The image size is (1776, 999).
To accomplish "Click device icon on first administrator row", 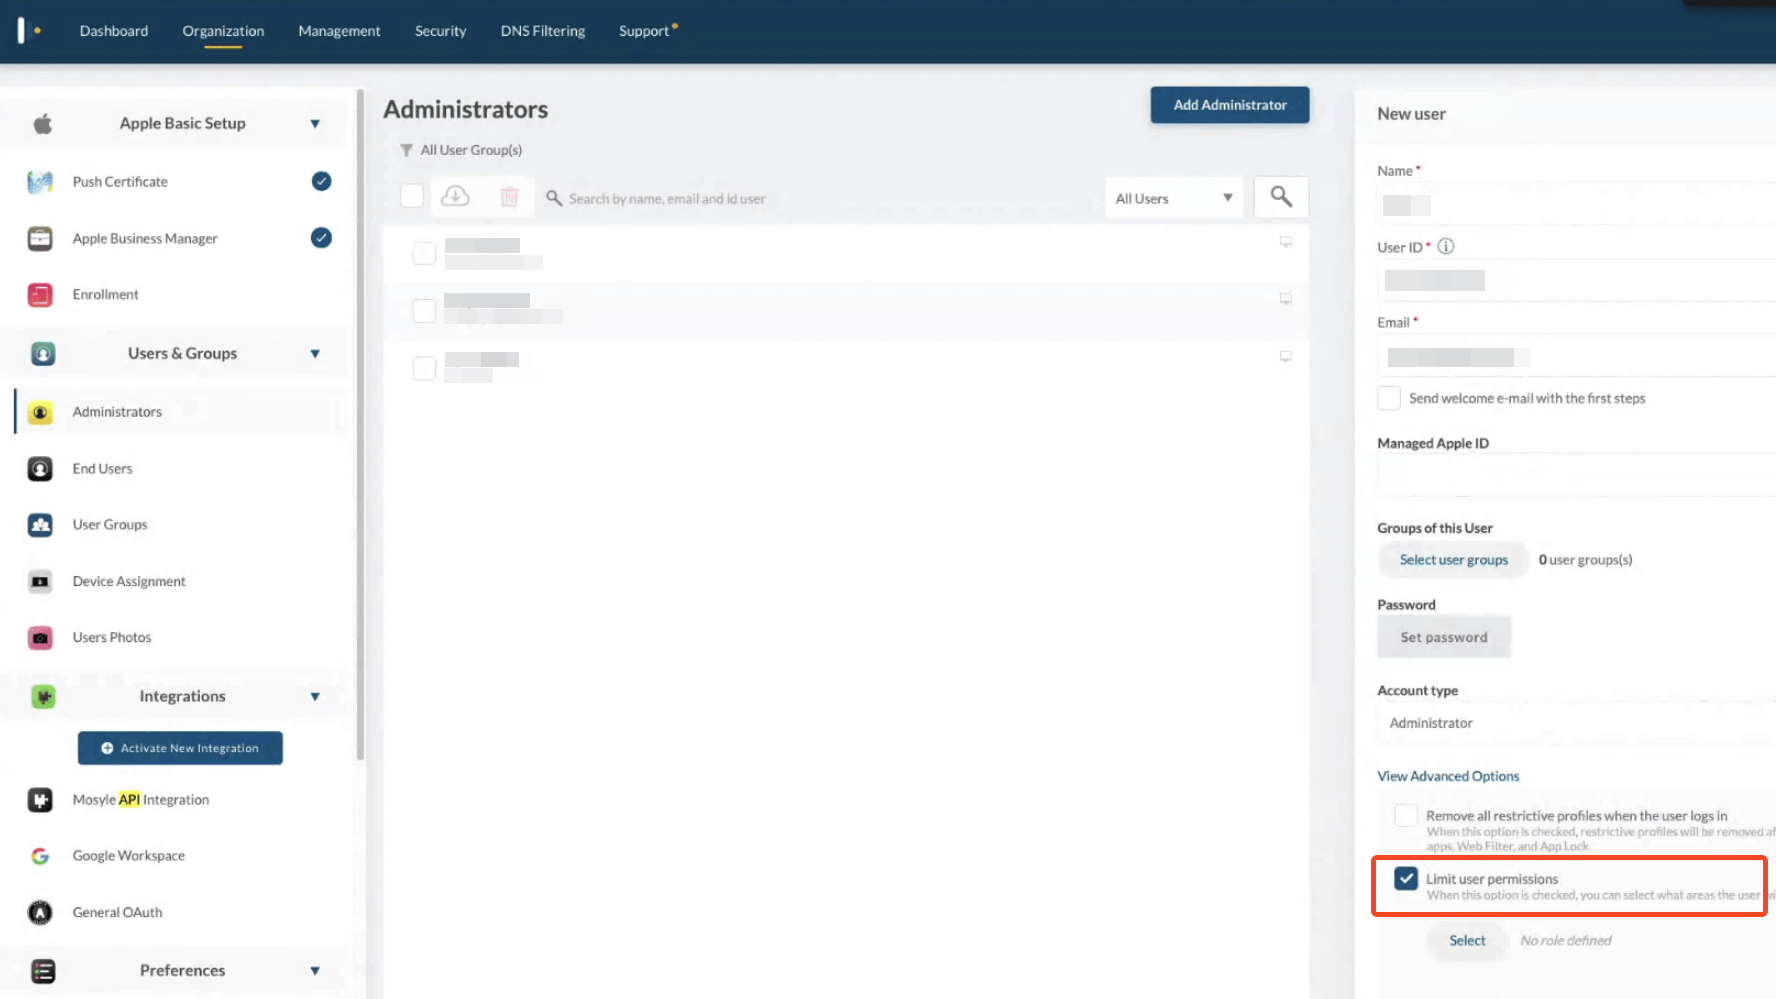I will click(1286, 242).
